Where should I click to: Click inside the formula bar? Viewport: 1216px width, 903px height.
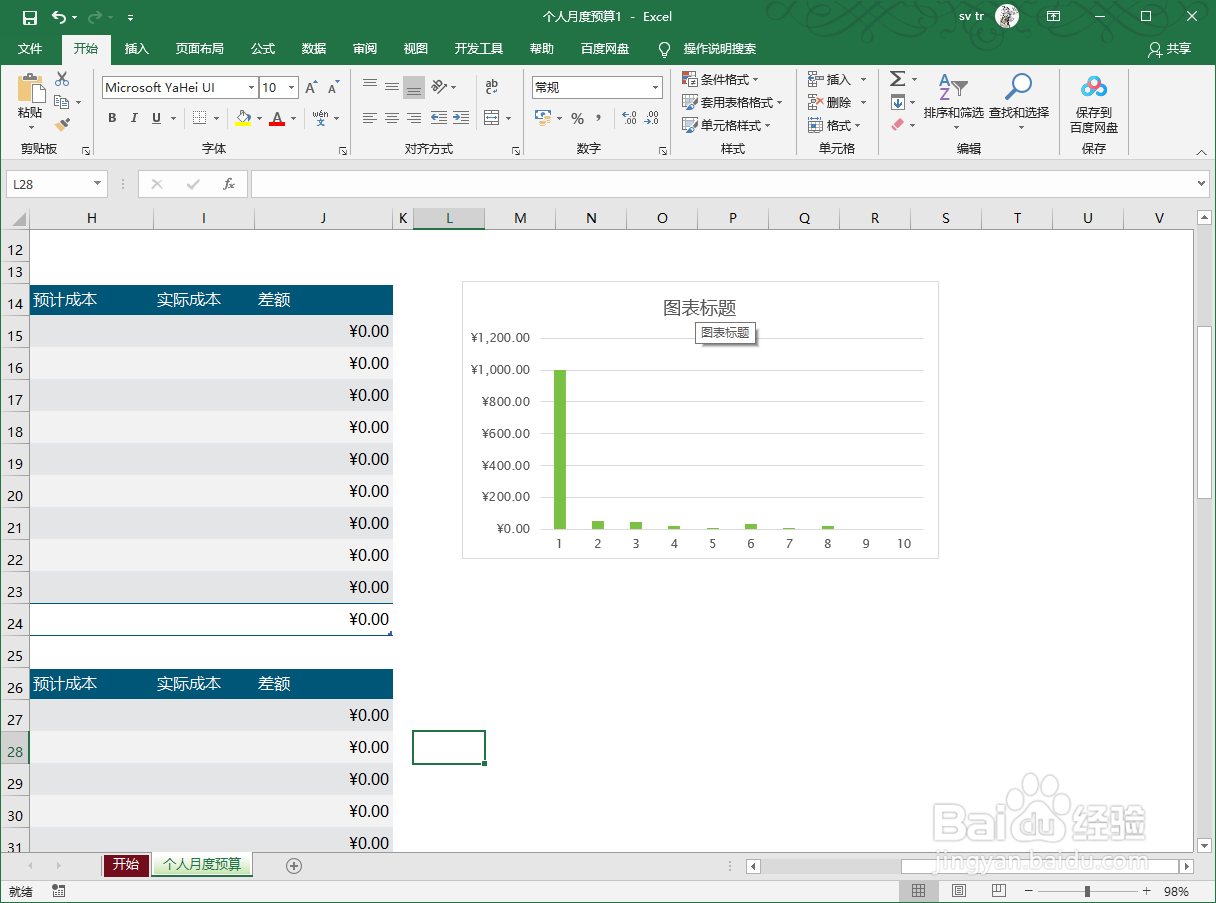pos(600,183)
